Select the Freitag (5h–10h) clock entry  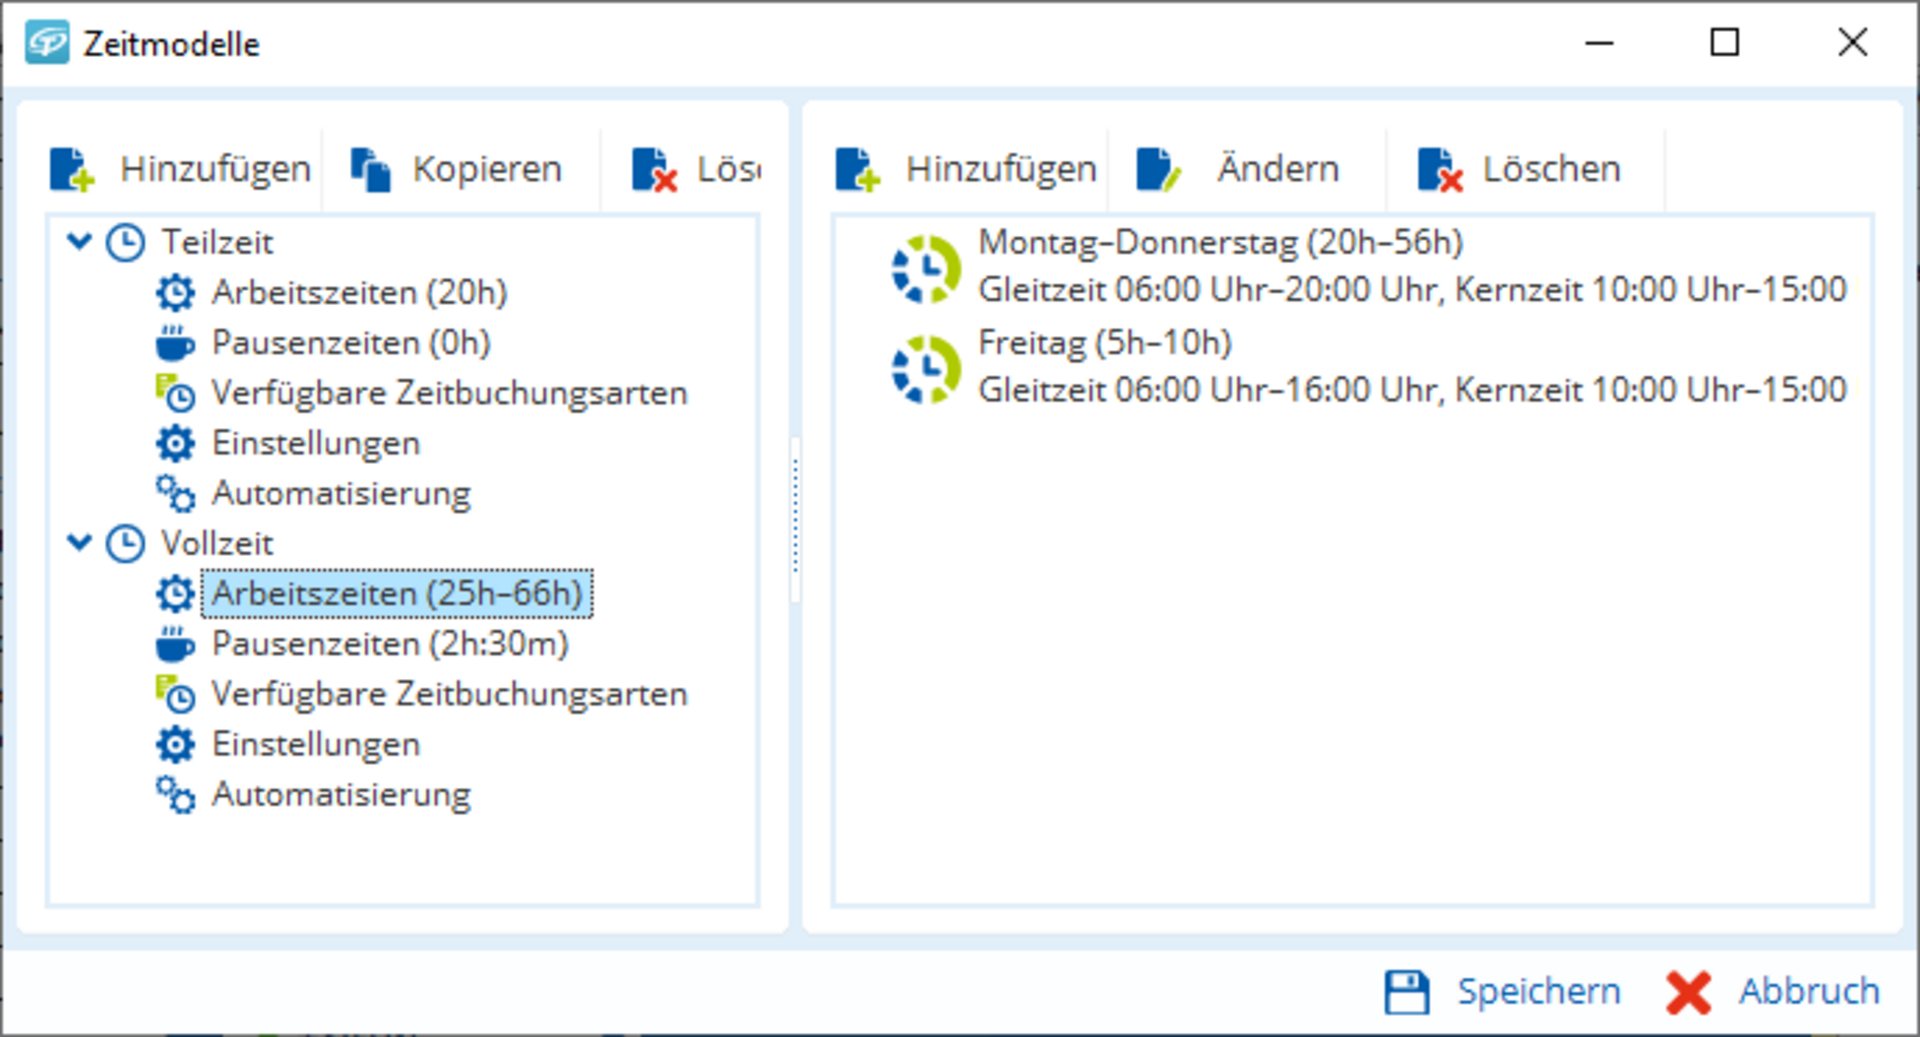926,369
